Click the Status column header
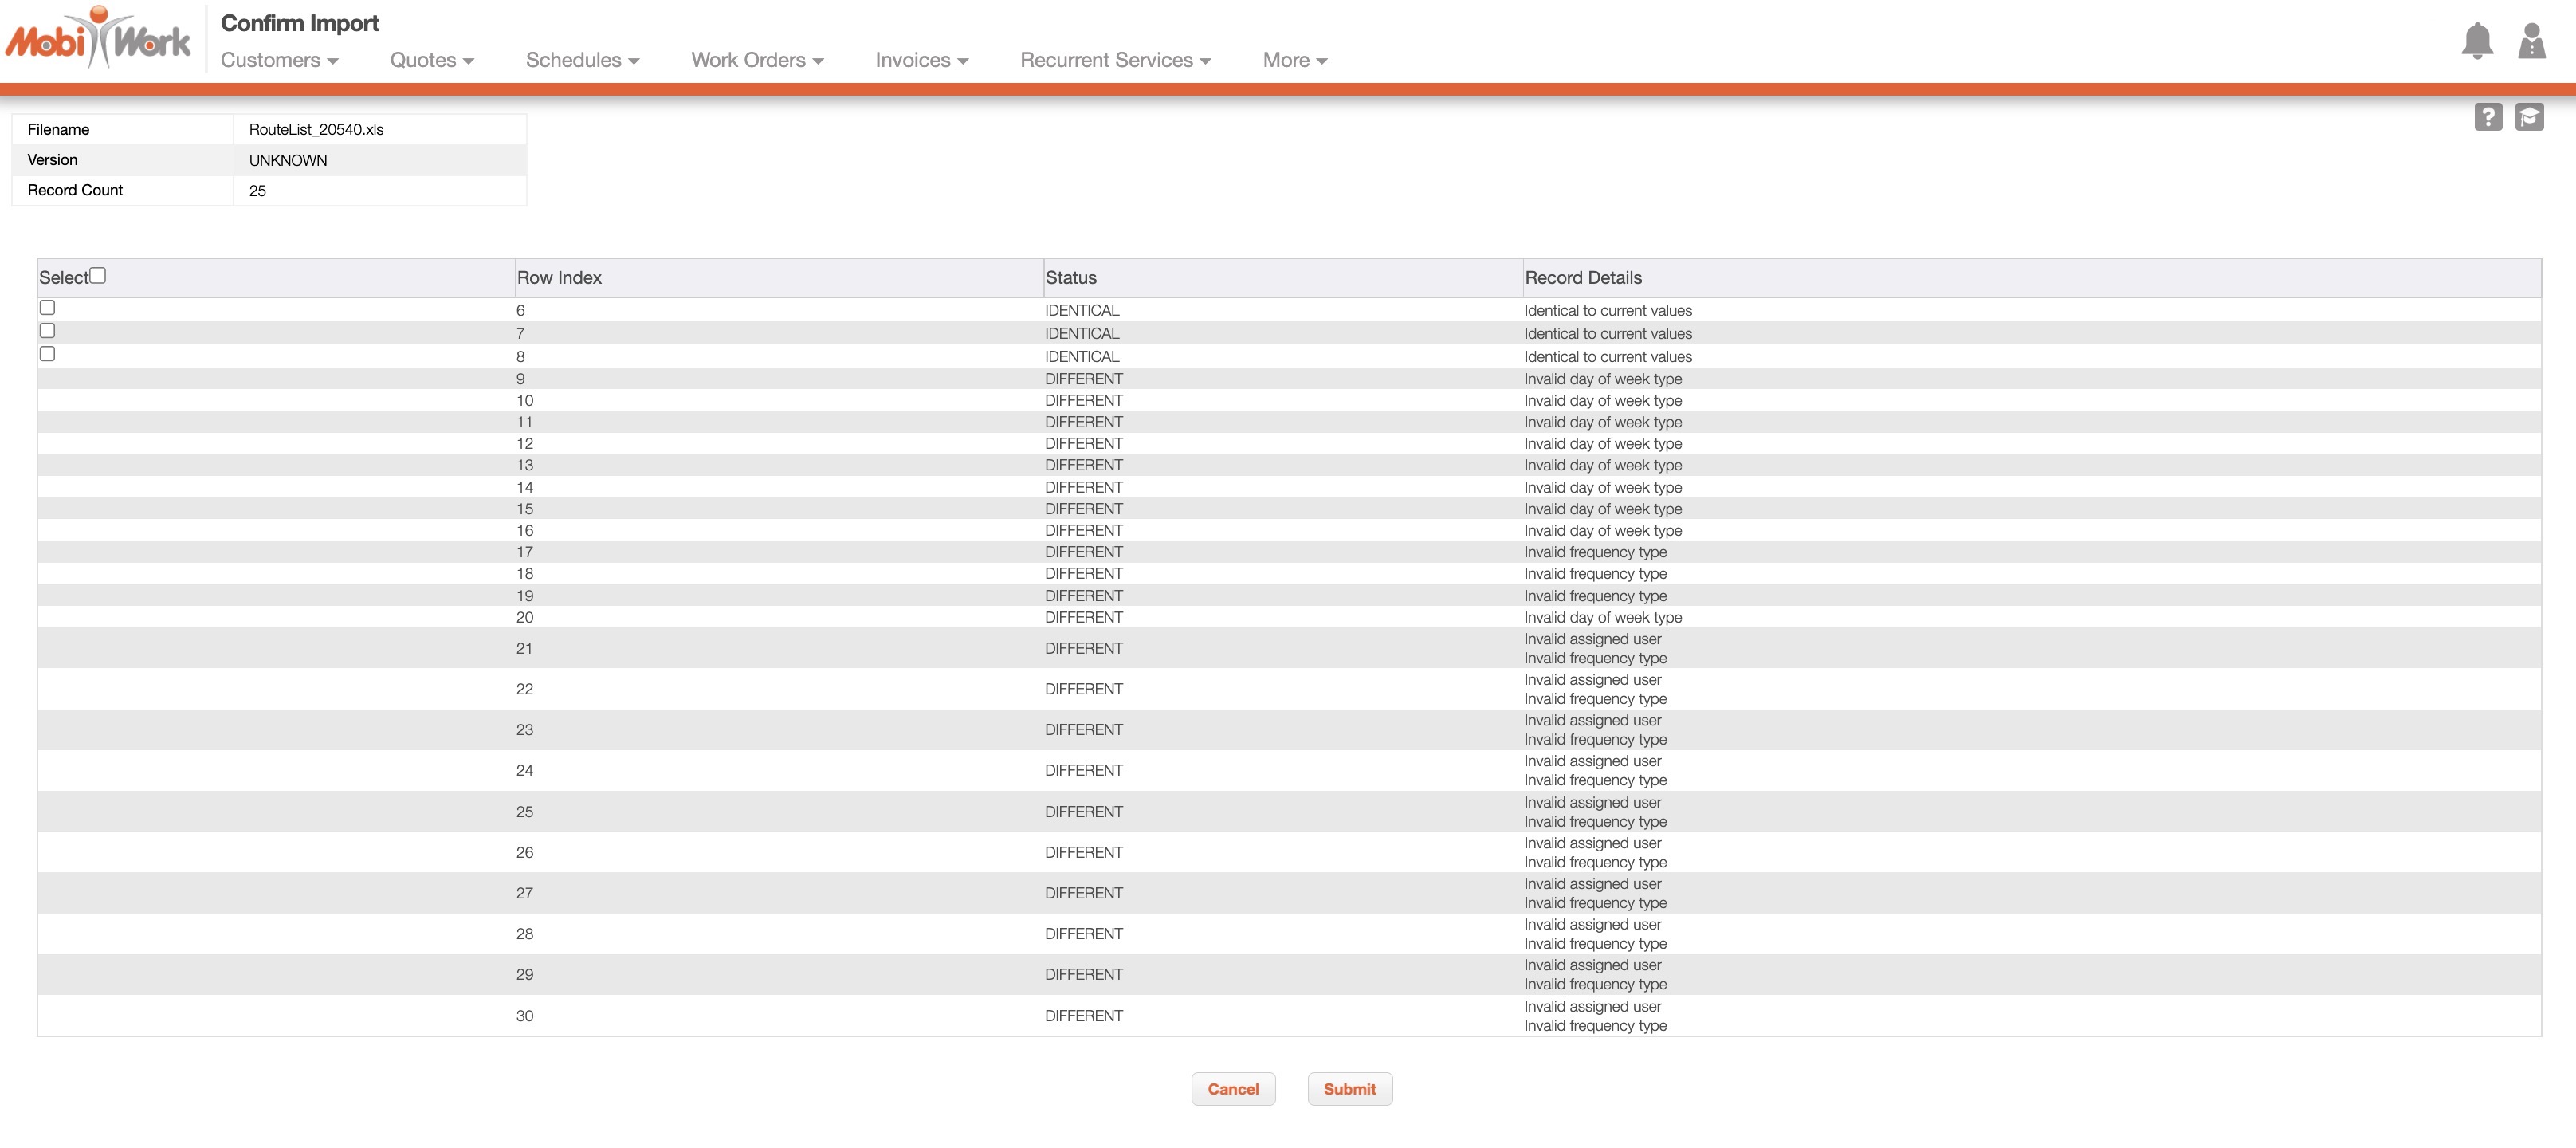The width and height of the screenshot is (2576, 1148). click(1070, 278)
